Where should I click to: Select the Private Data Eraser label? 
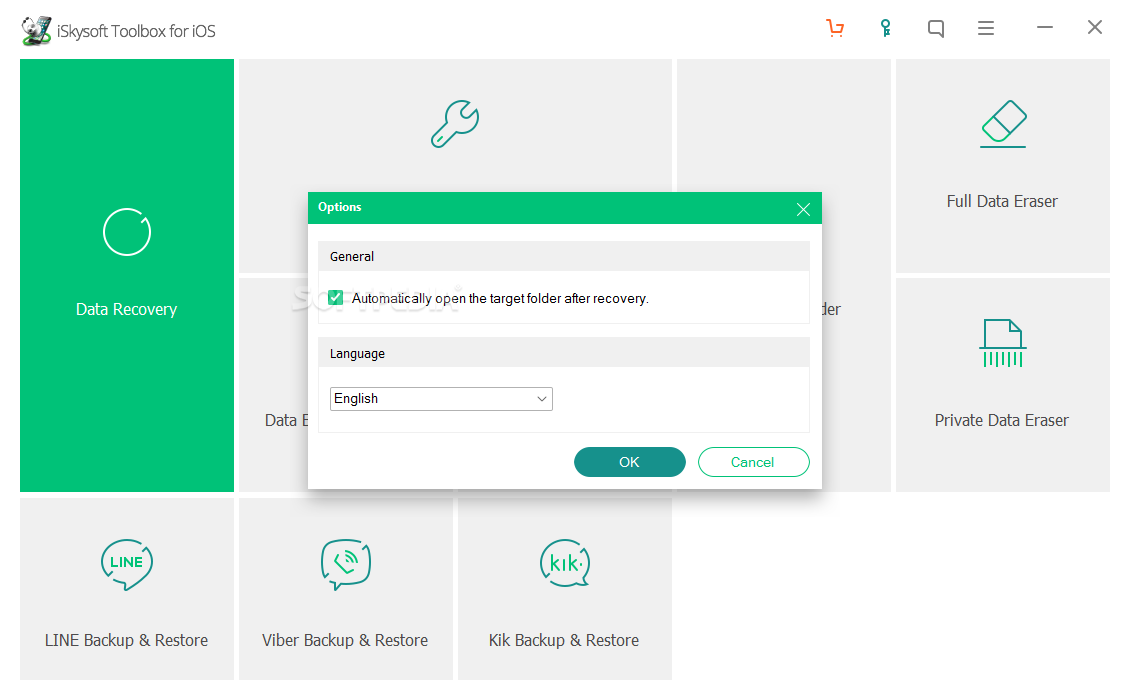(x=1002, y=421)
